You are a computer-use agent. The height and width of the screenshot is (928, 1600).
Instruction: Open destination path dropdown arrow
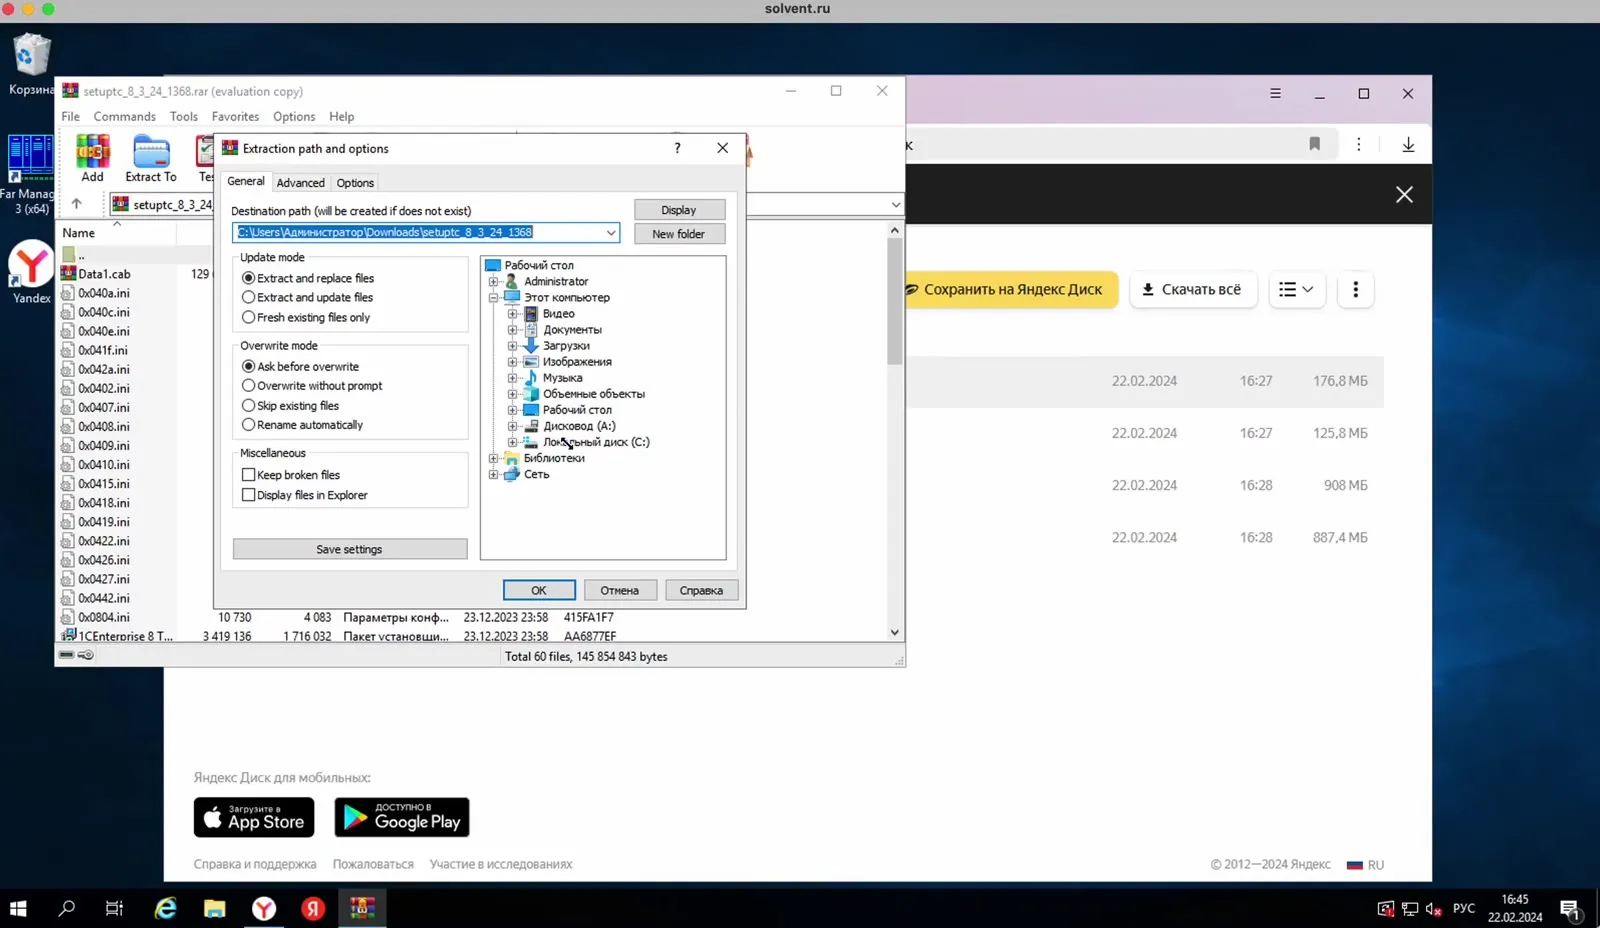point(610,233)
